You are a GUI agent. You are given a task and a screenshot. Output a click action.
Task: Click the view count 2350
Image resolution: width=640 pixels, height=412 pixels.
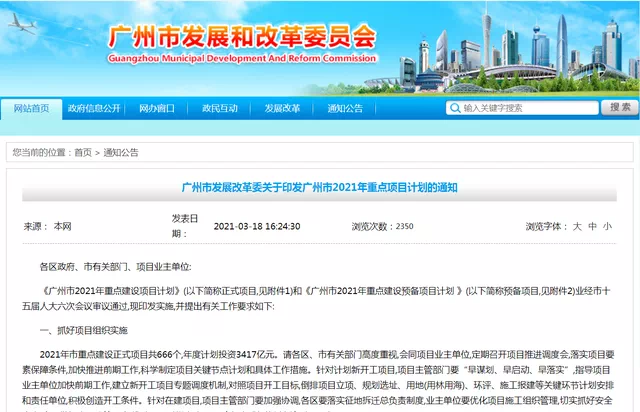[x=404, y=226]
